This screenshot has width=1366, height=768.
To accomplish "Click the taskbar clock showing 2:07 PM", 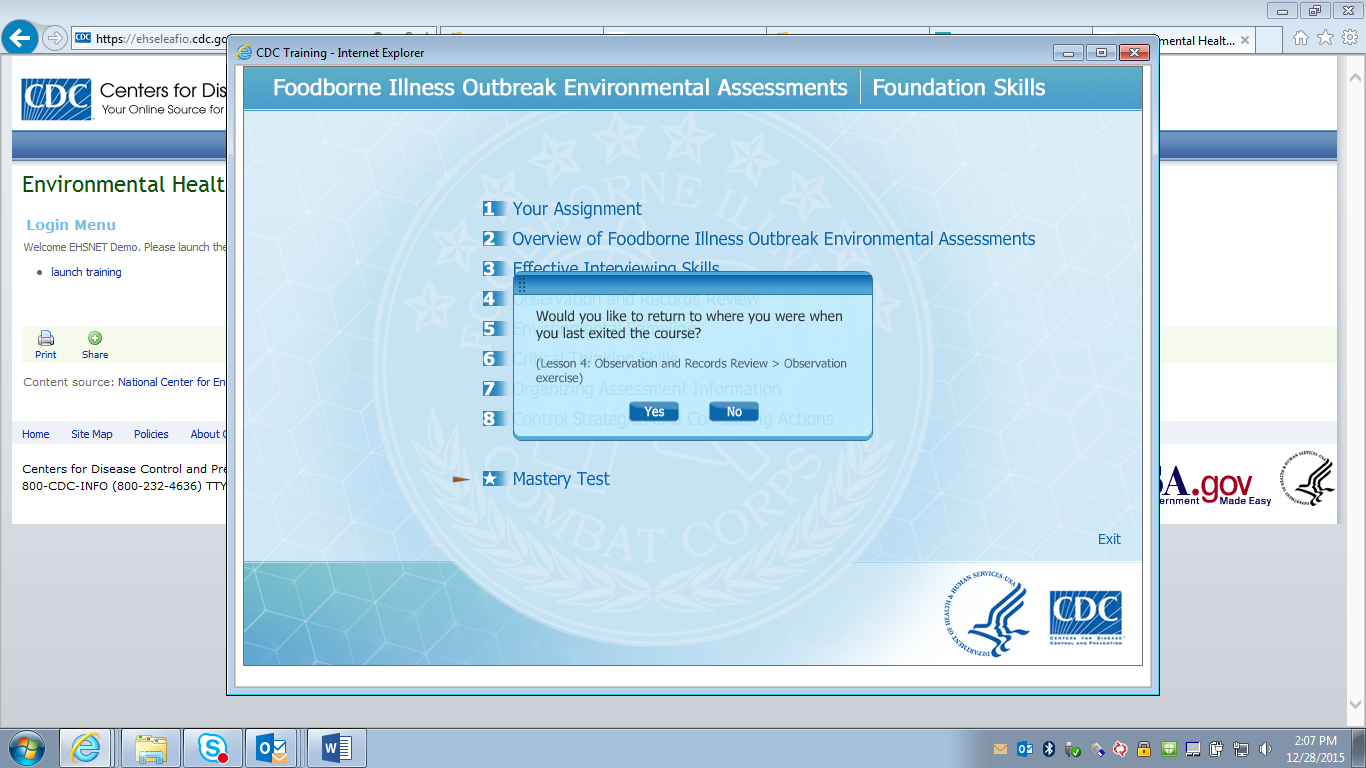I will click(x=1315, y=748).
